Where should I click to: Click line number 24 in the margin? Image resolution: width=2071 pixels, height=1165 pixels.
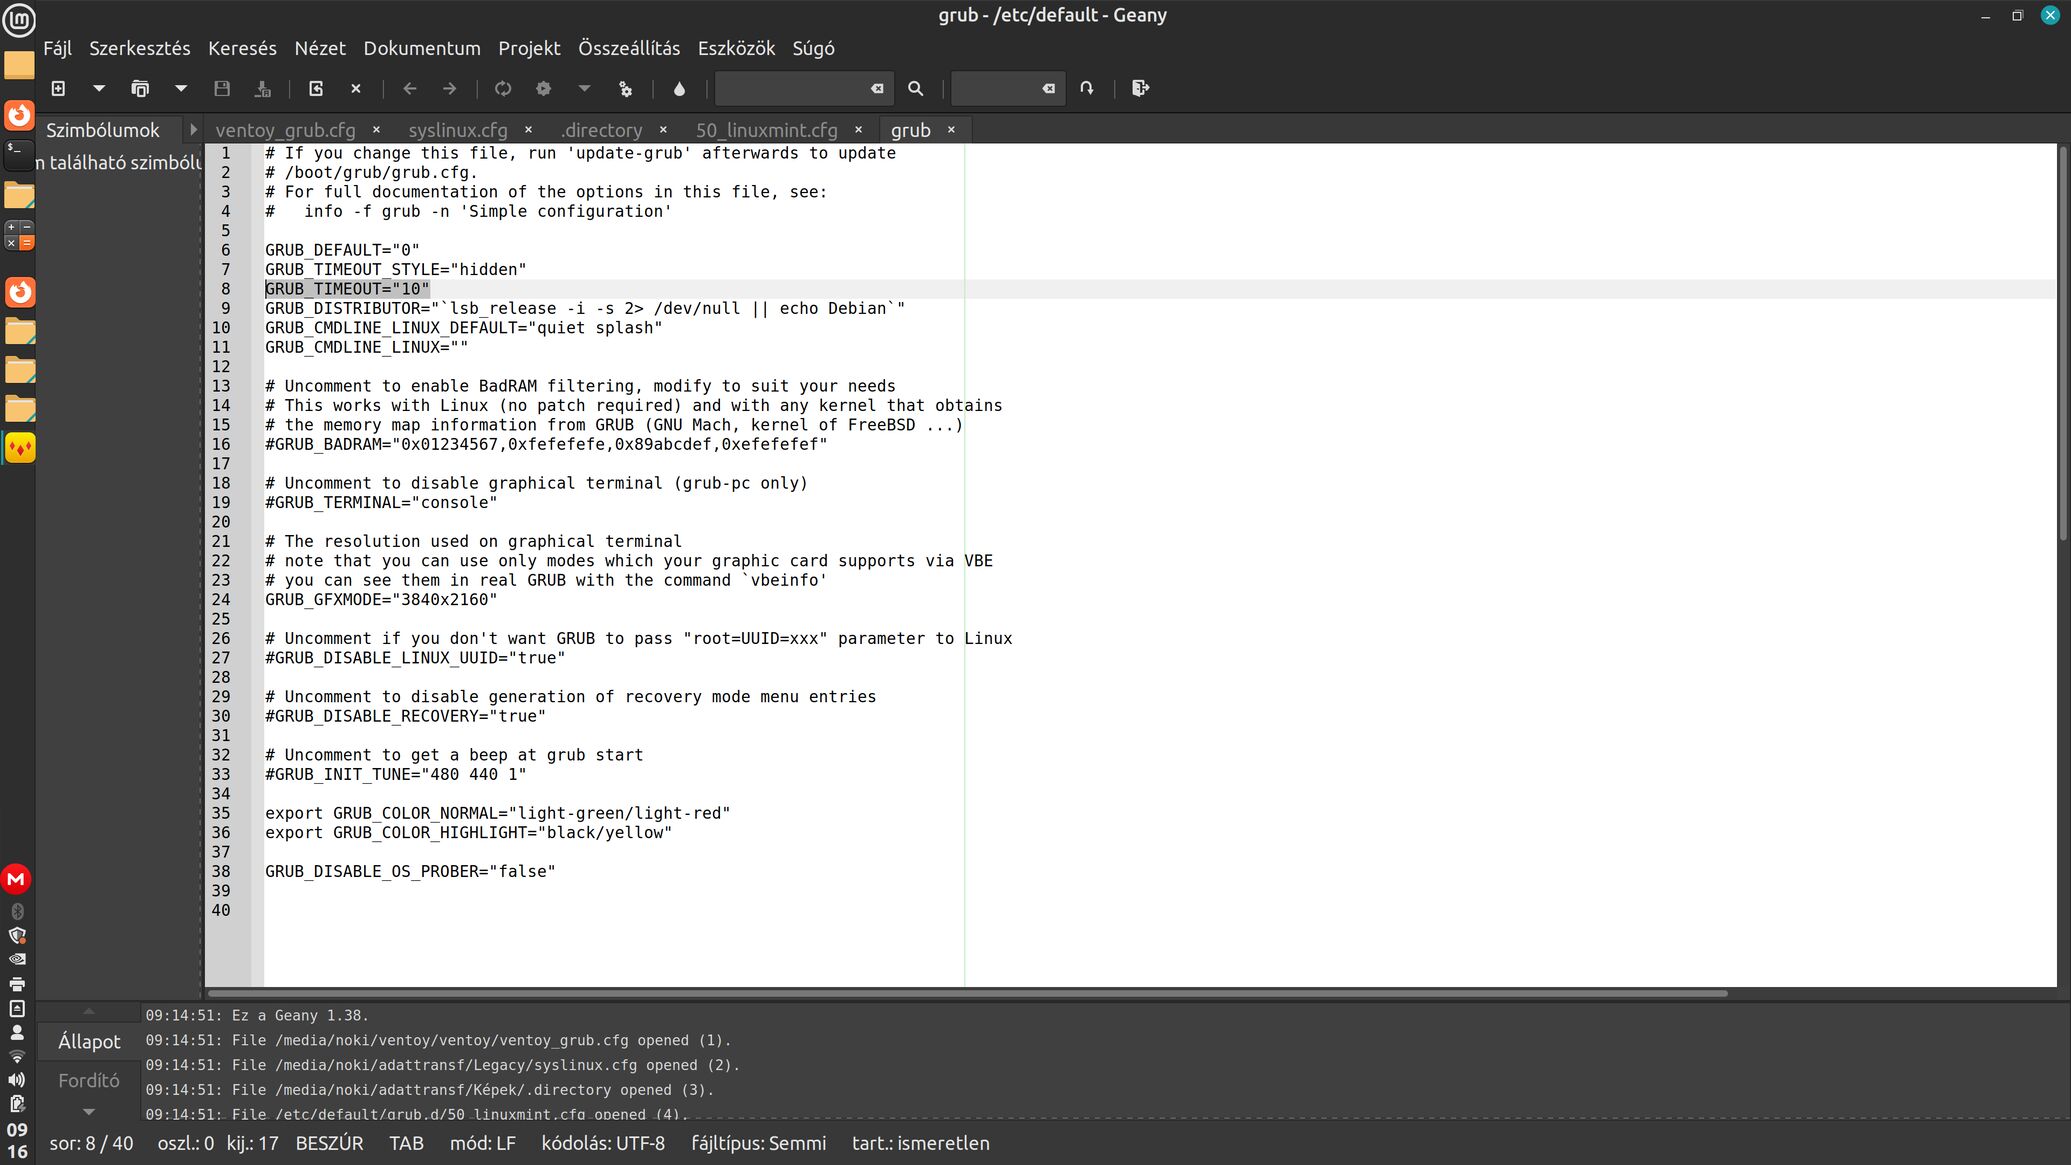[221, 599]
